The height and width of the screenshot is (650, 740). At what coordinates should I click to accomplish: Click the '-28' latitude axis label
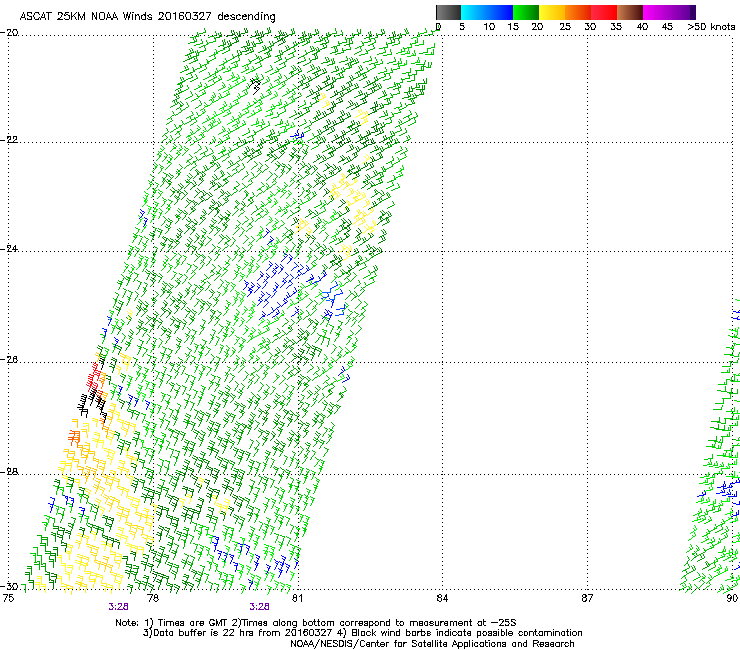click(9, 472)
